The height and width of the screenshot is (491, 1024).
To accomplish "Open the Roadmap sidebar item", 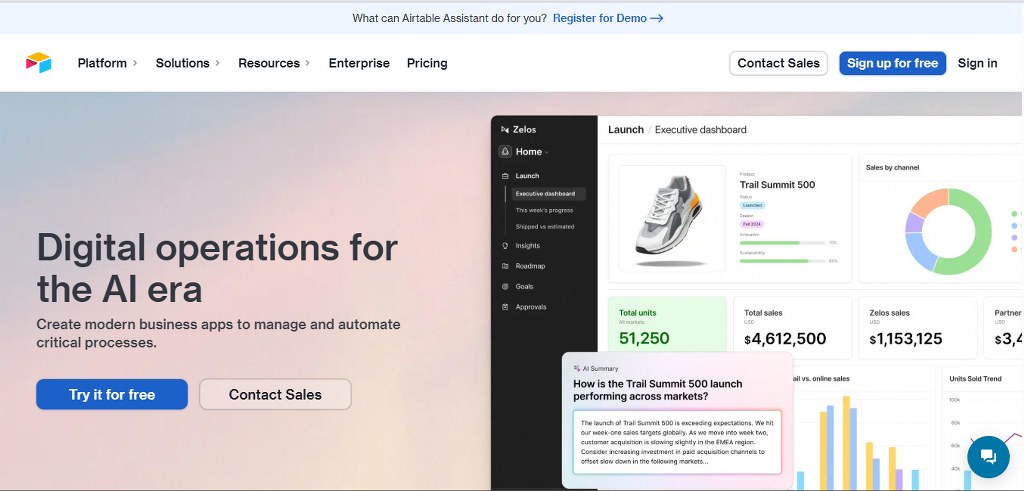I will 530,266.
